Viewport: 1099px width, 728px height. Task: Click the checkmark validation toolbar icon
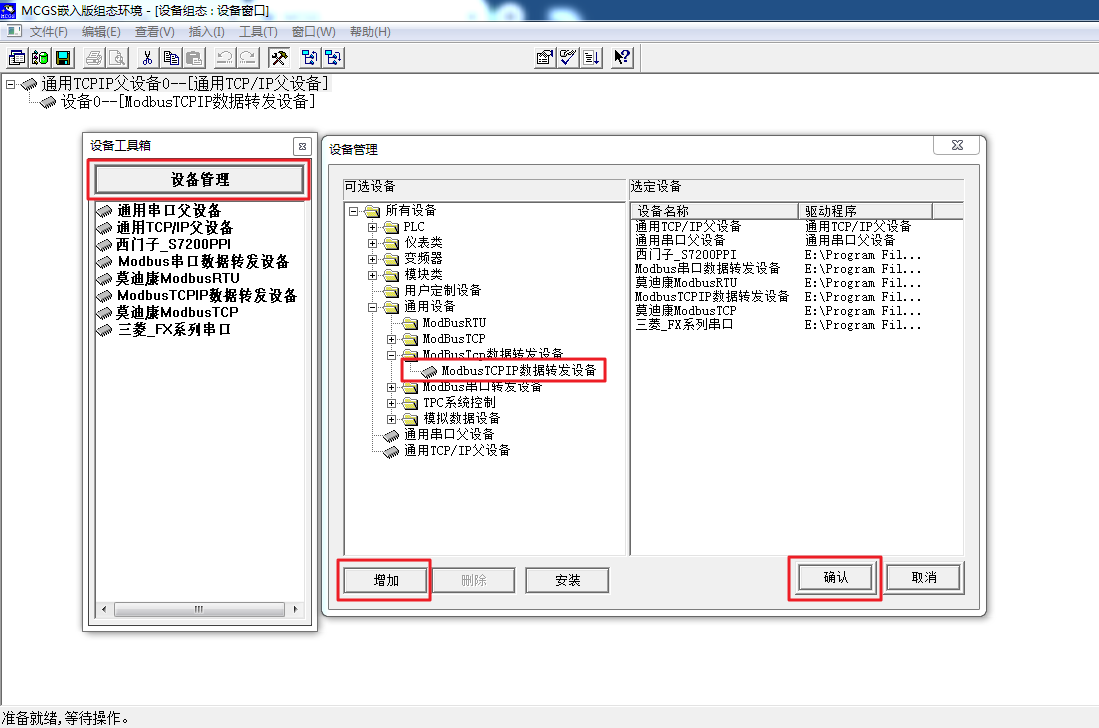(x=568, y=57)
